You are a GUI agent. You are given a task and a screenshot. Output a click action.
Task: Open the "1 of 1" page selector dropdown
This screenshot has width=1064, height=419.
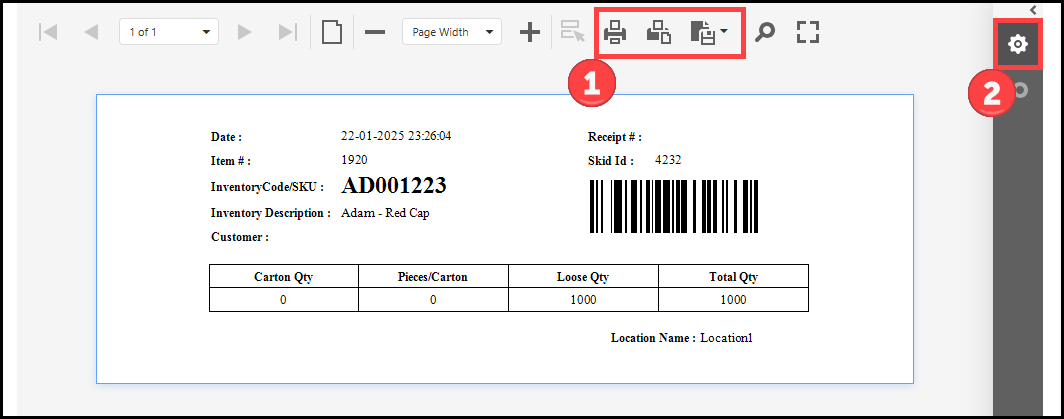pos(168,32)
